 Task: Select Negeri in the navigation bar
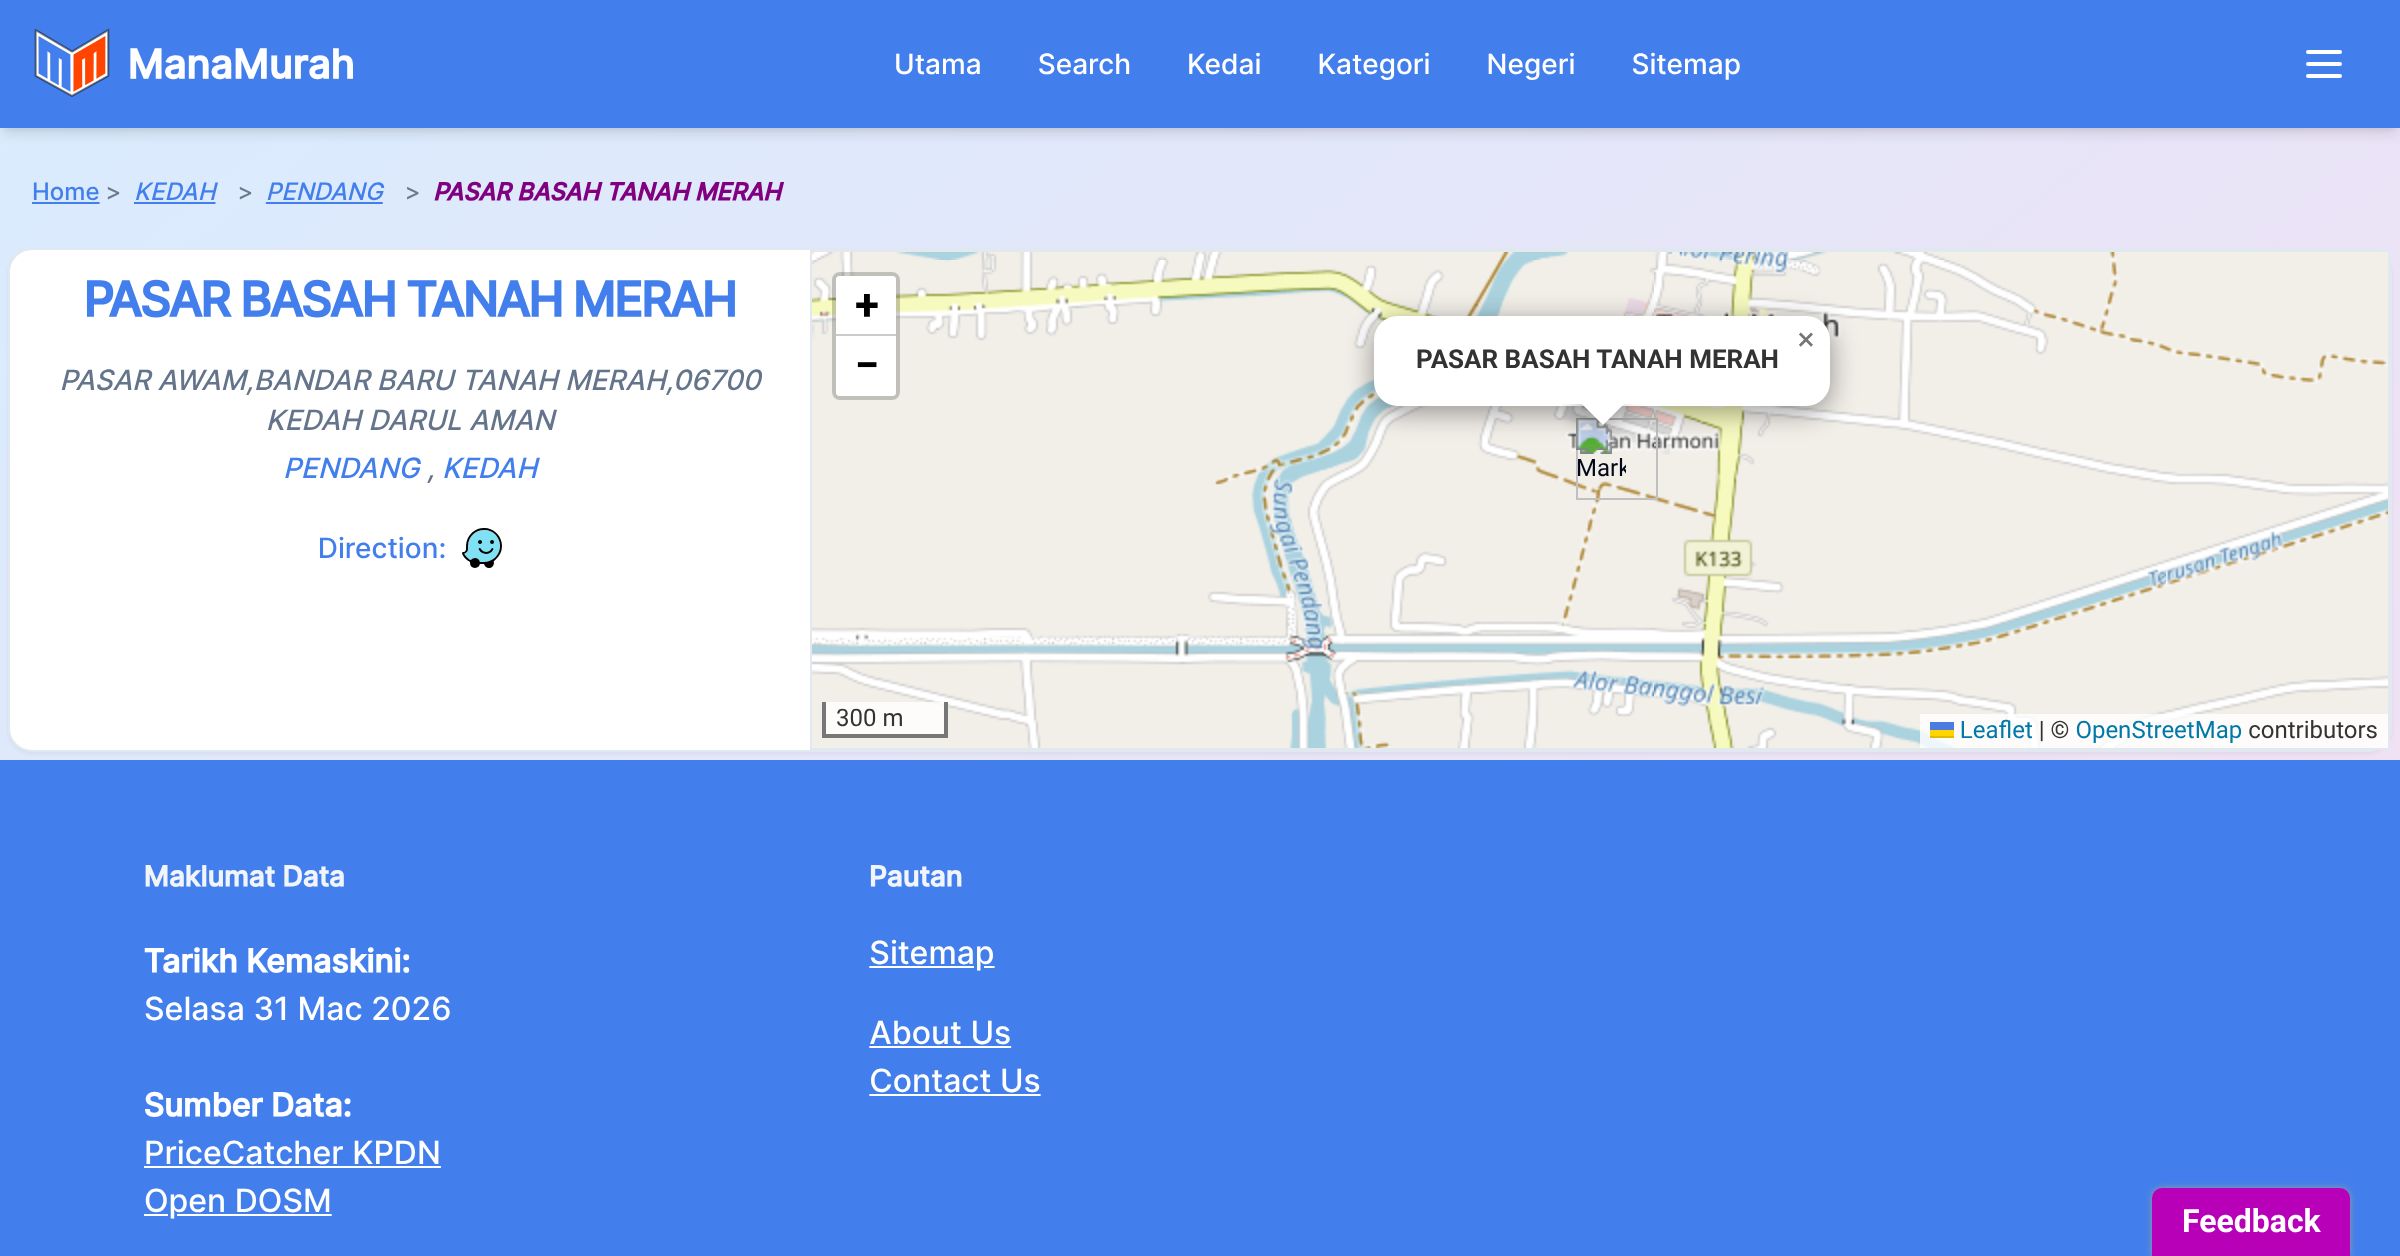(1530, 64)
